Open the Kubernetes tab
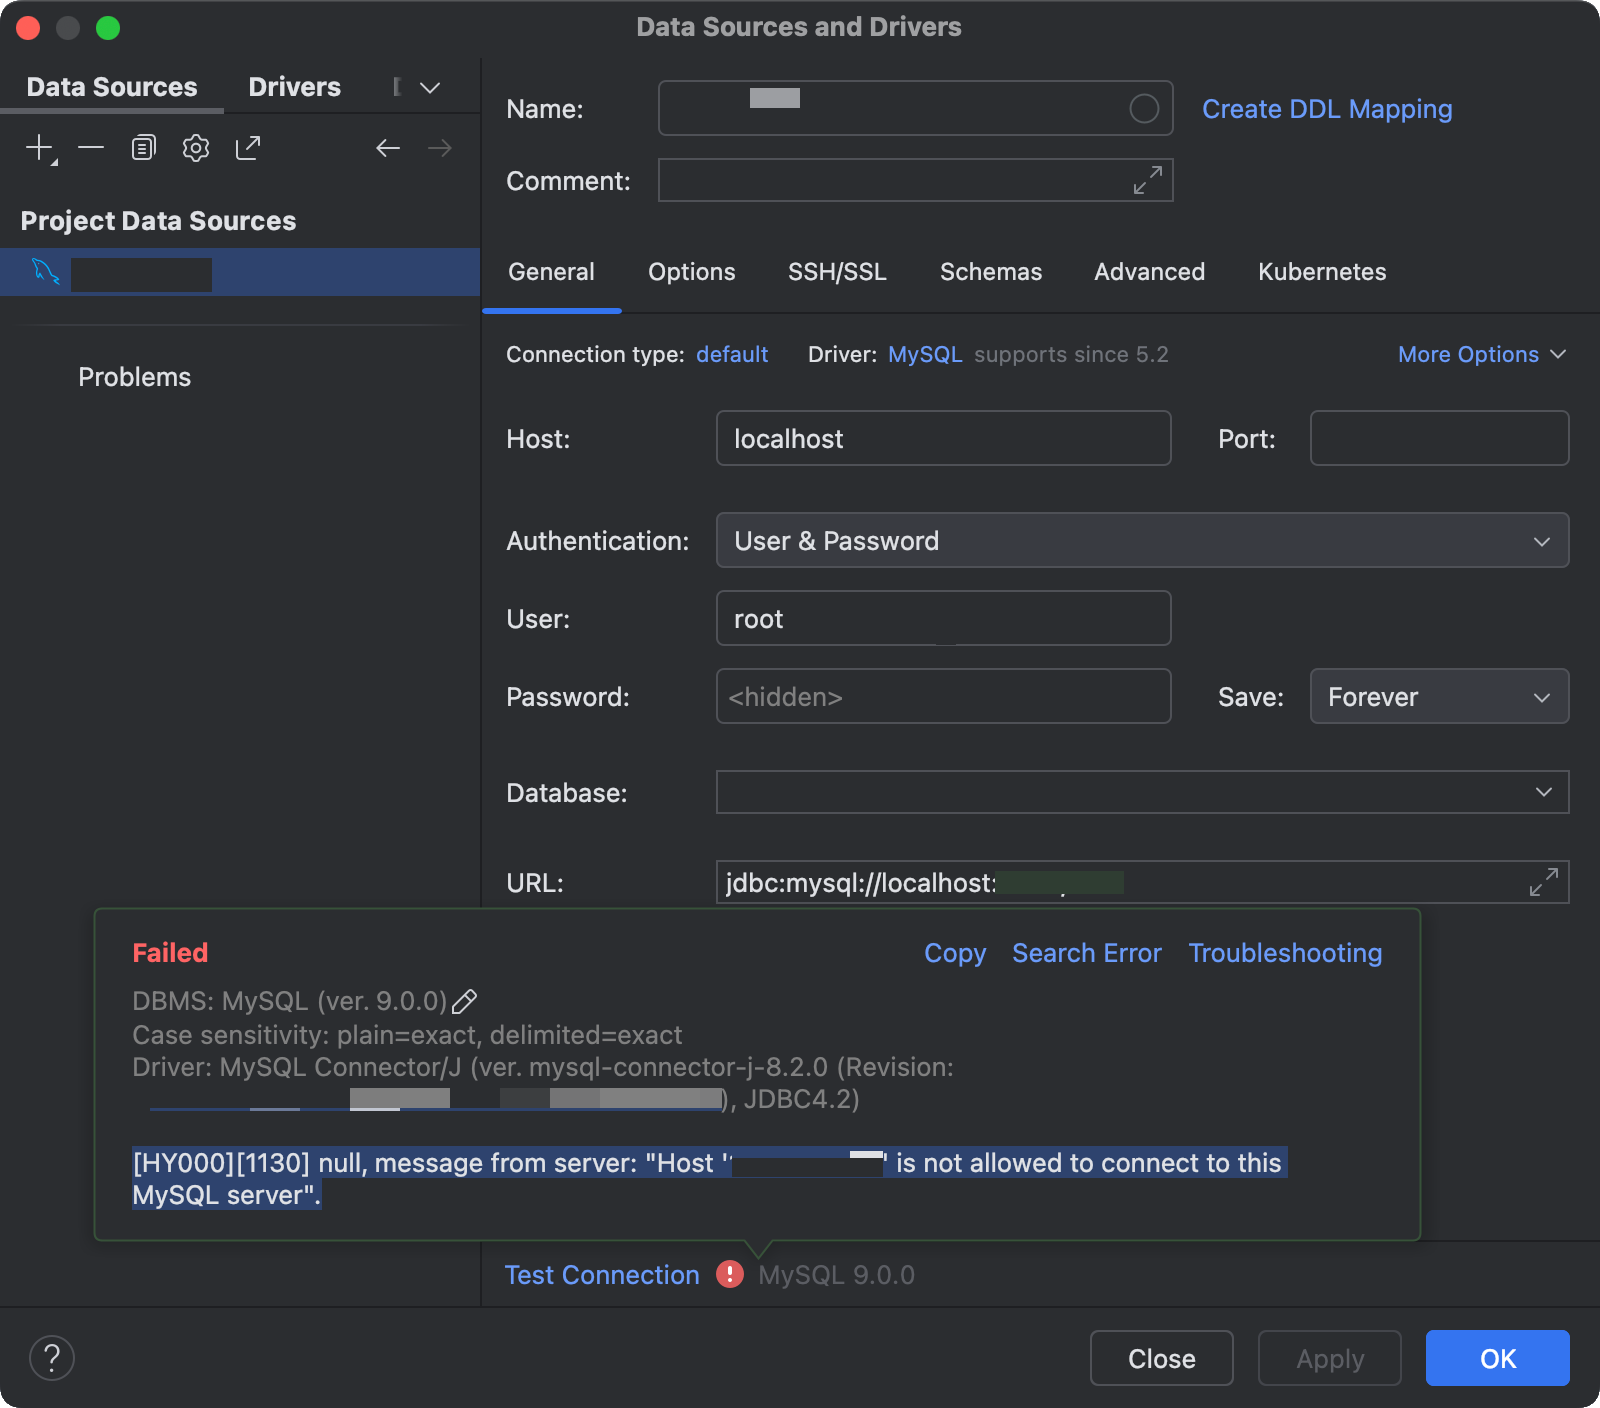 (1322, 272)
